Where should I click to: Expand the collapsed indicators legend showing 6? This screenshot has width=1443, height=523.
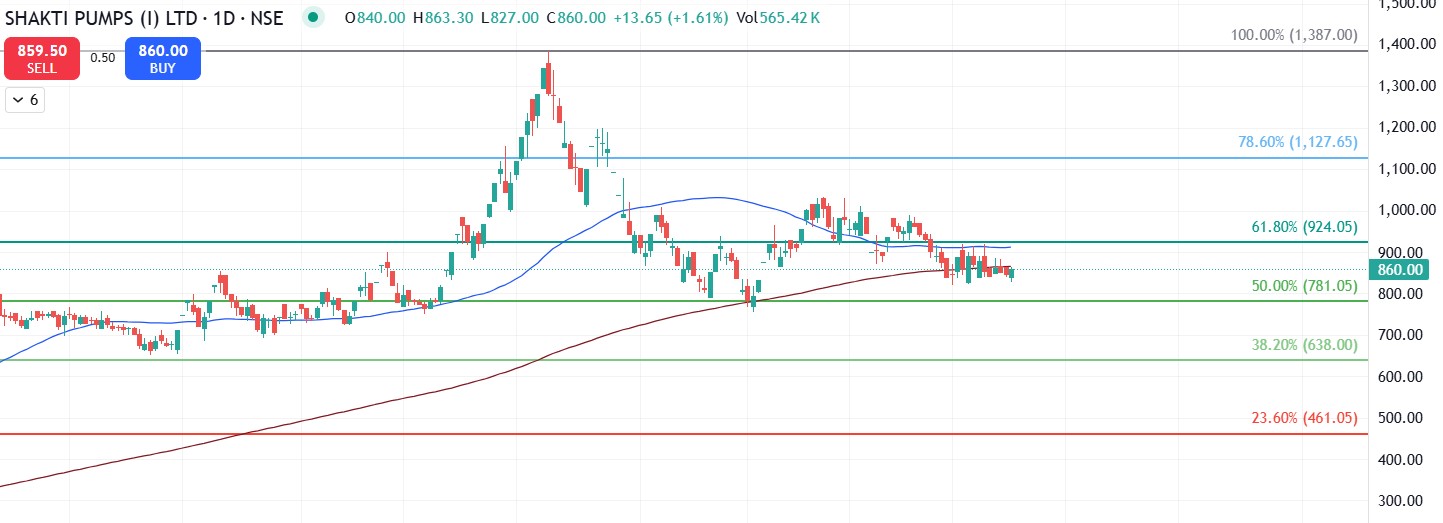coord(26,100)
